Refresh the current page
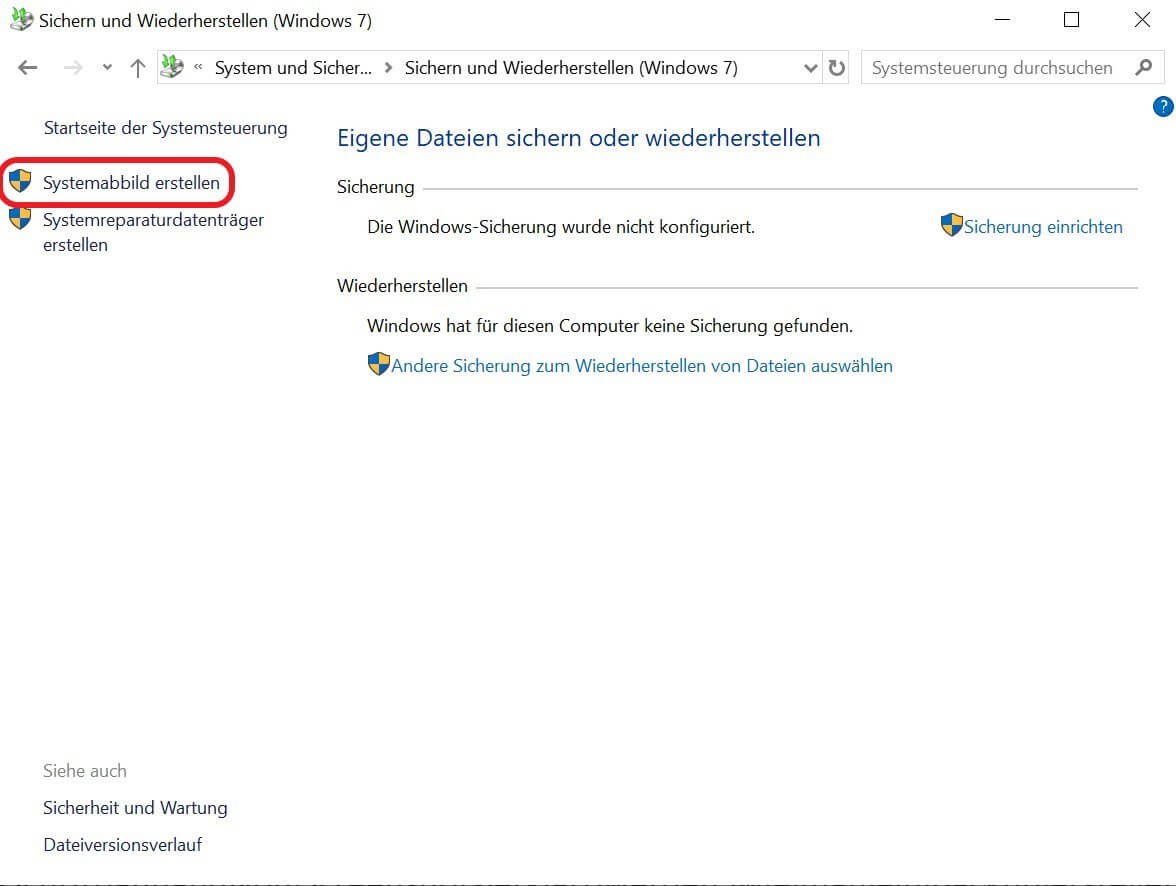Image resolution: width=1176 pixels, height=886 pixels. pyautogui.click(x=836, y=68)
